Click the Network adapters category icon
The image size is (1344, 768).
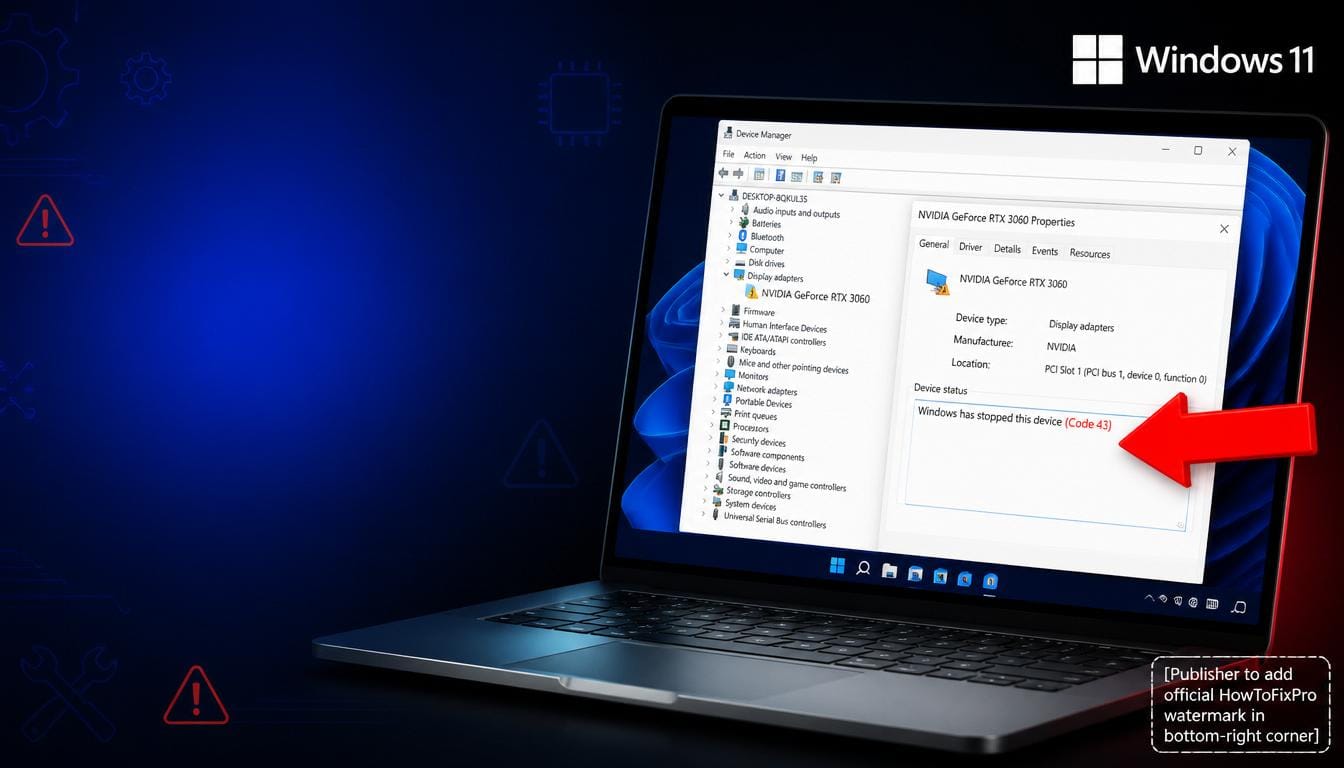tap(728, 389)
